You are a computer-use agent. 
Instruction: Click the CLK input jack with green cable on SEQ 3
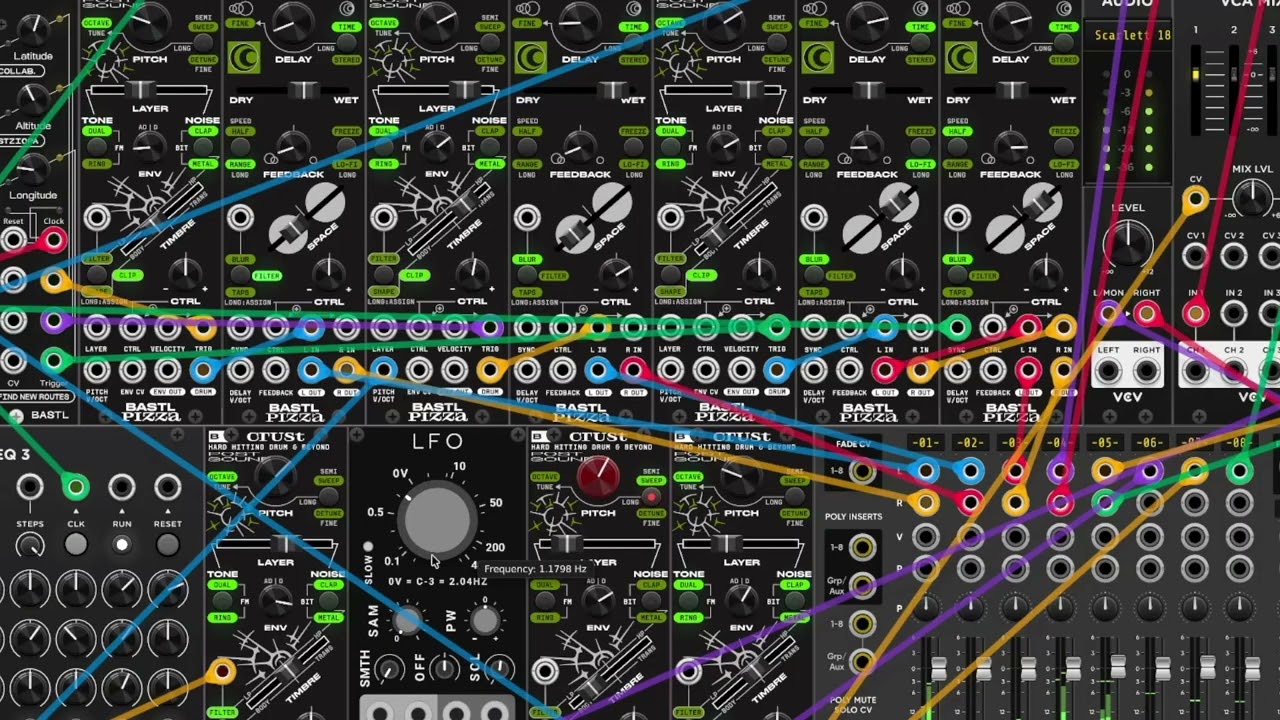coord(76,487)
